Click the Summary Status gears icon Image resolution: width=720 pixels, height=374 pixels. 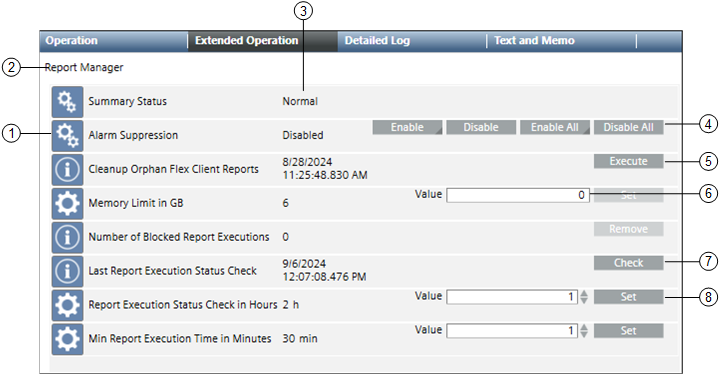68,102
